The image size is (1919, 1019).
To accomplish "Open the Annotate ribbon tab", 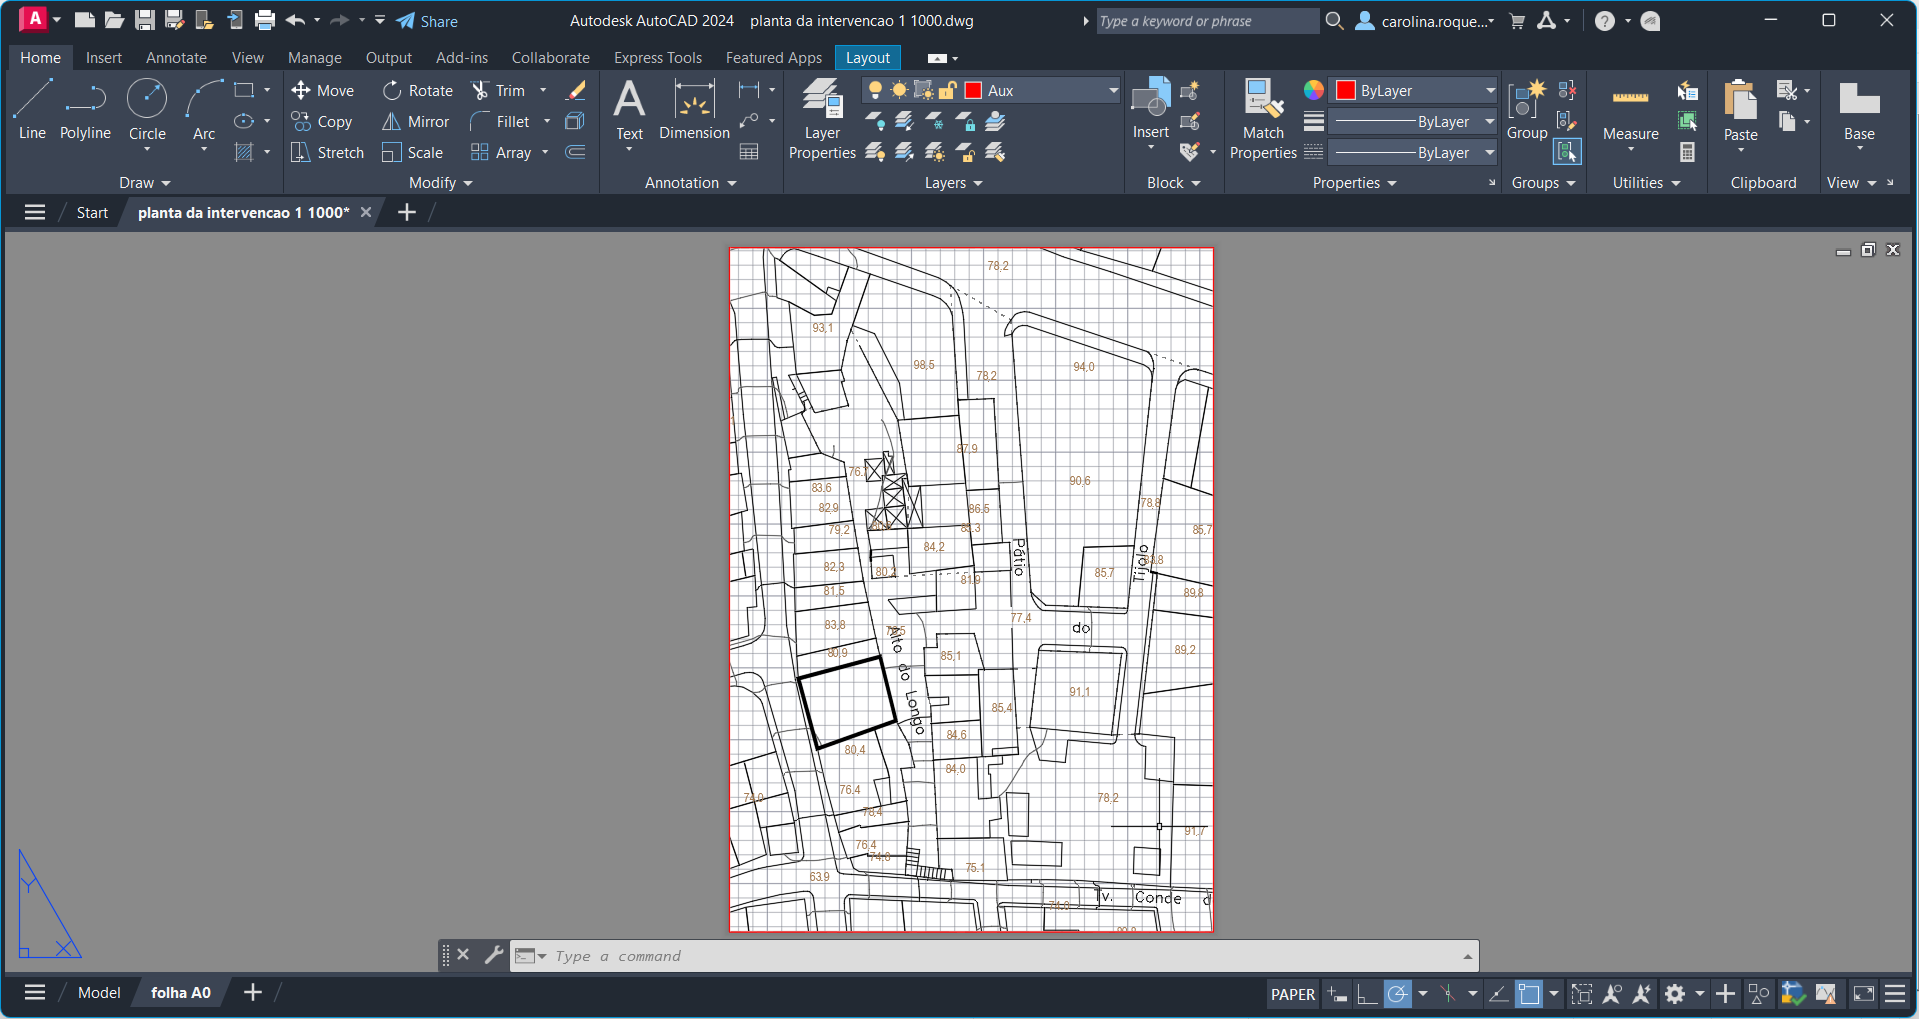I will tap(176, 58).
